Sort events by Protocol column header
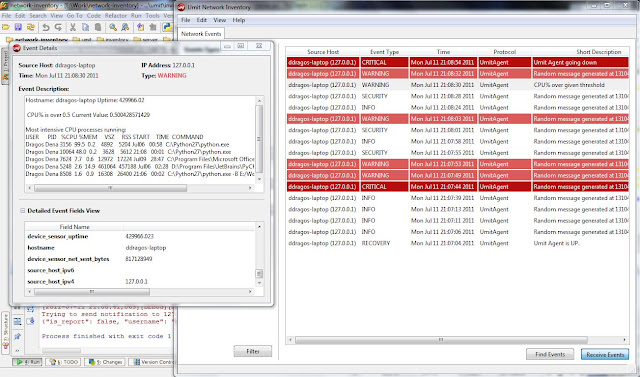The image size is (640, 377). point(504,52)
